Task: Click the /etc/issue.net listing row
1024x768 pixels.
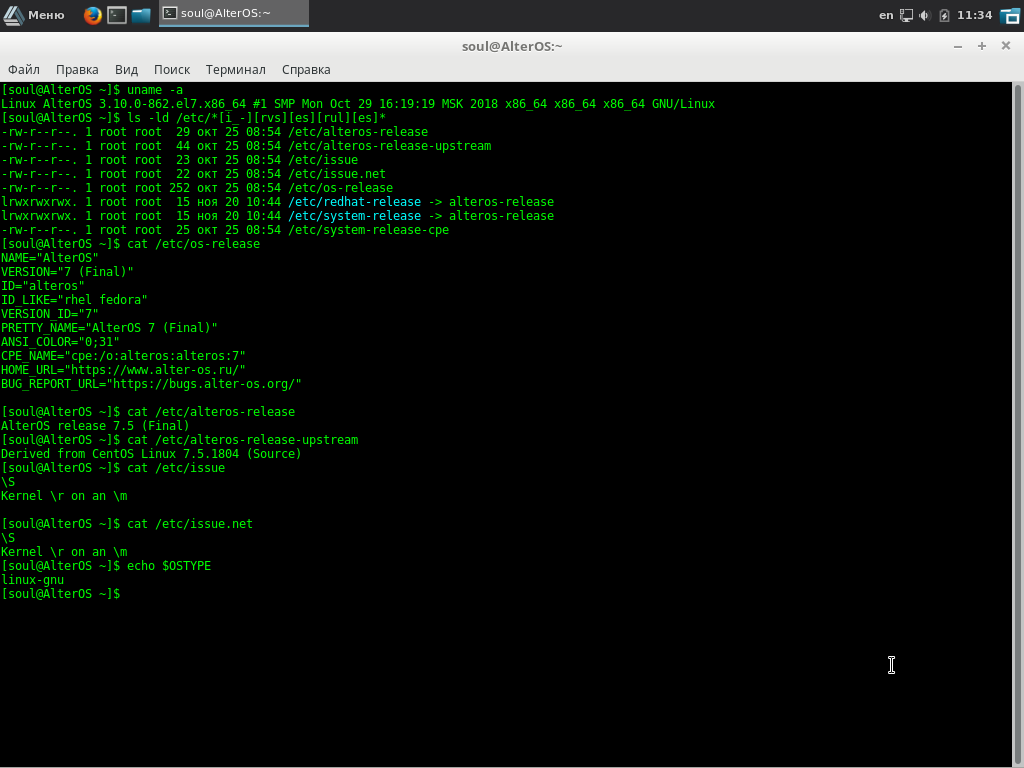Action: pos(193,174)
